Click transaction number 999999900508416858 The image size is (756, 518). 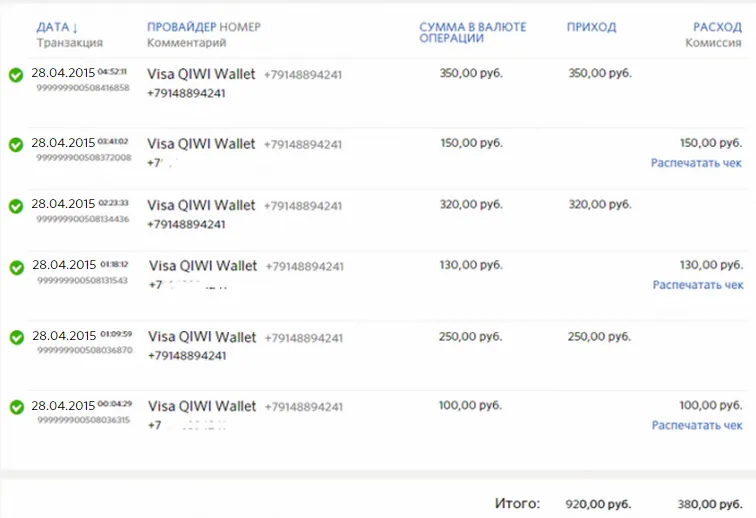(x=83, y=88)
